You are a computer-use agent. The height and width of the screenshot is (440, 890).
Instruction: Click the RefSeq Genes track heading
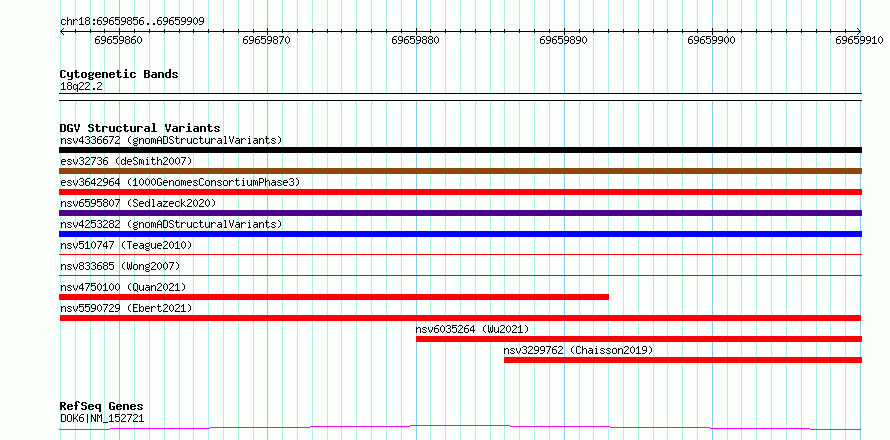tap(101, 407)
